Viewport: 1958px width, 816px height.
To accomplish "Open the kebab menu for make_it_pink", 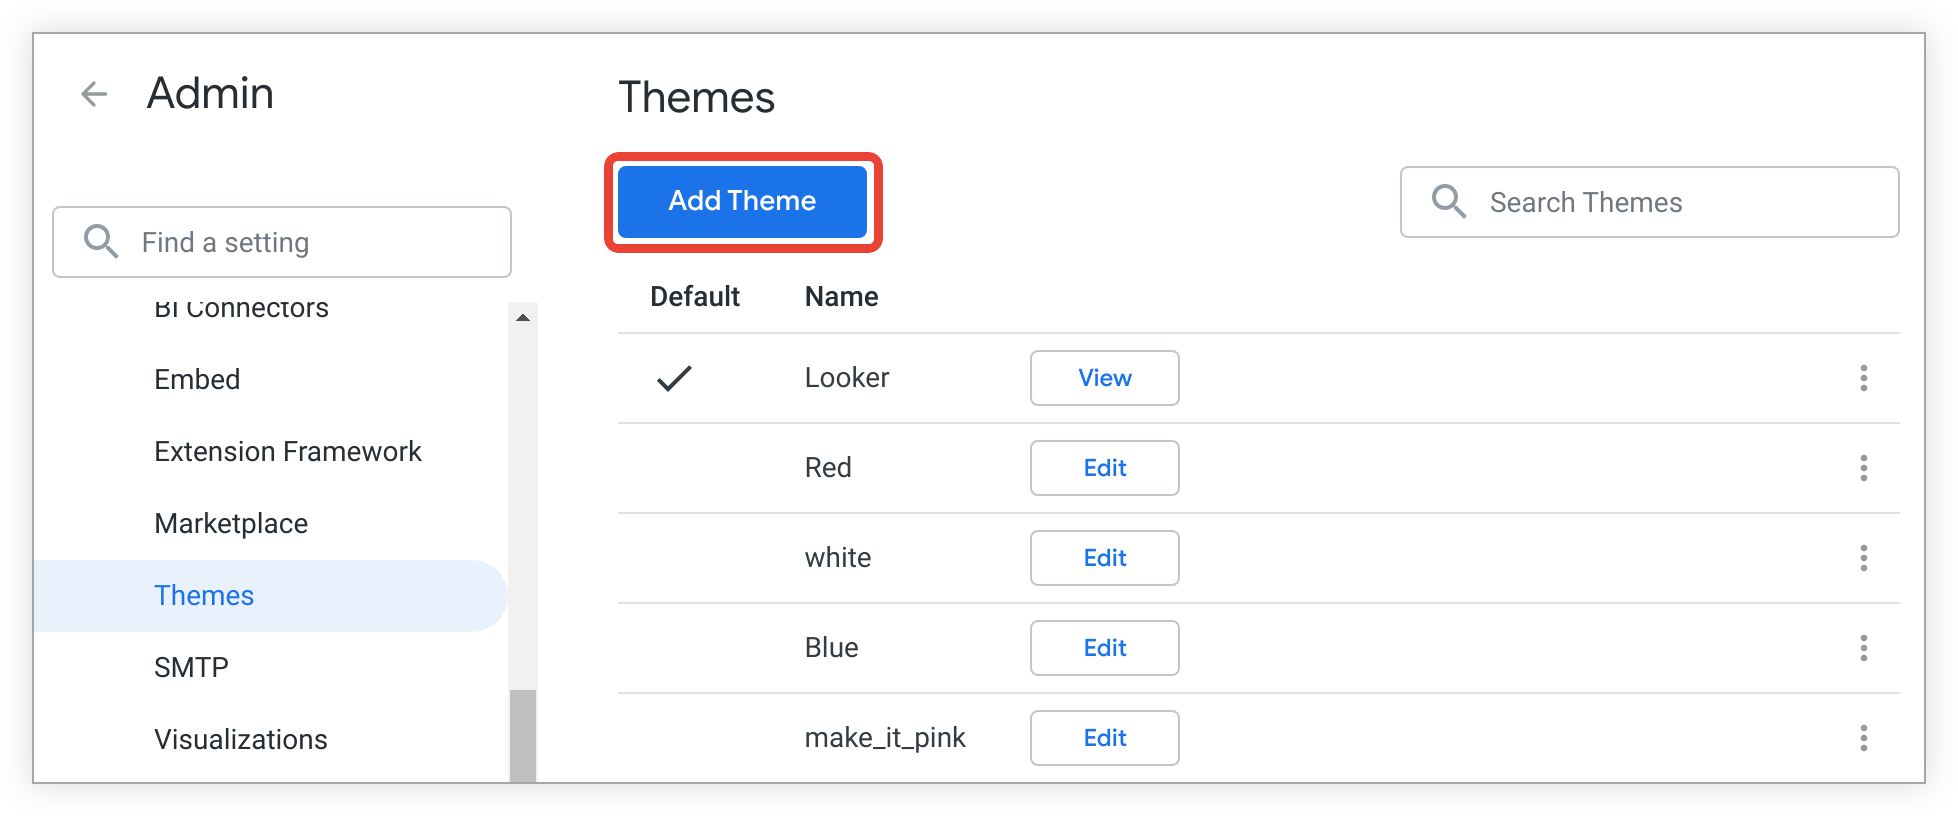I will (x=1864, y=738).
